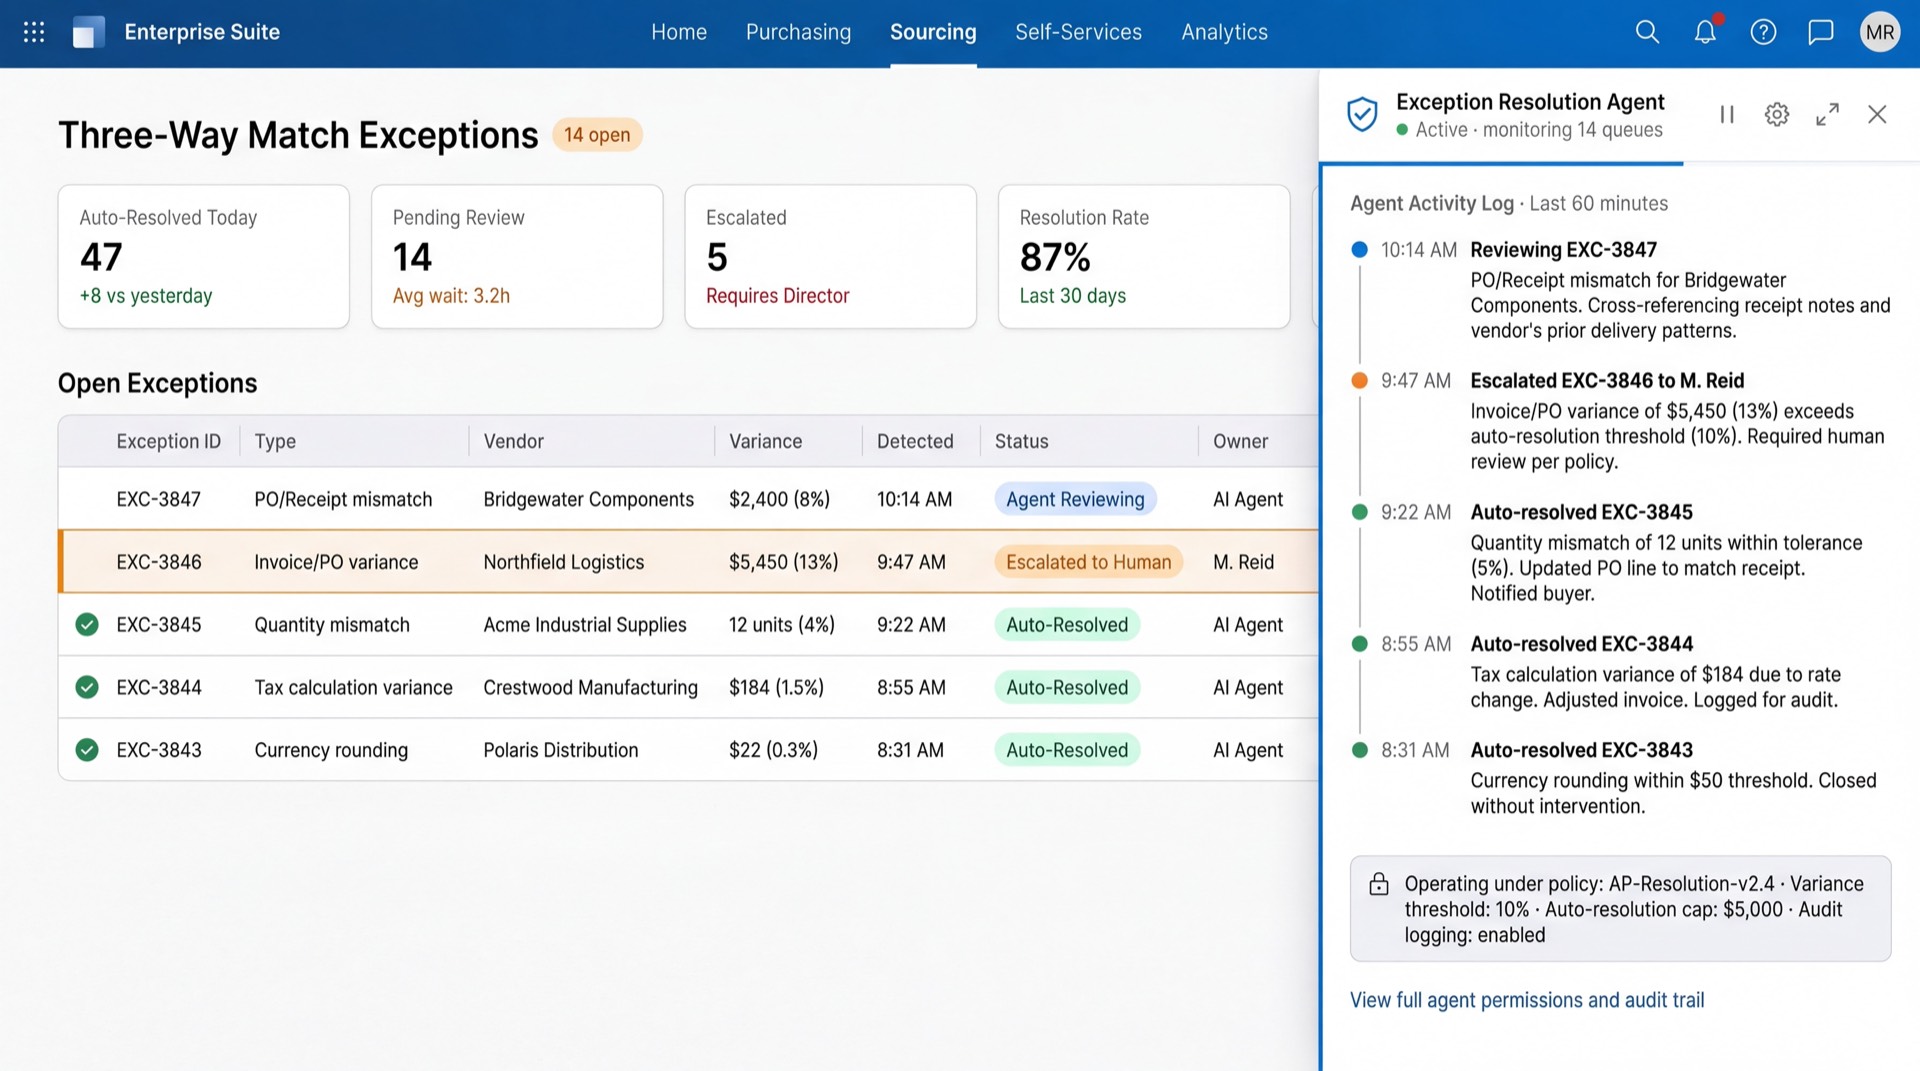This screenshot has width=1920, height=1071.
Task: Sort by Type column header
Action: pyautogui.click(x=275, y=441)
